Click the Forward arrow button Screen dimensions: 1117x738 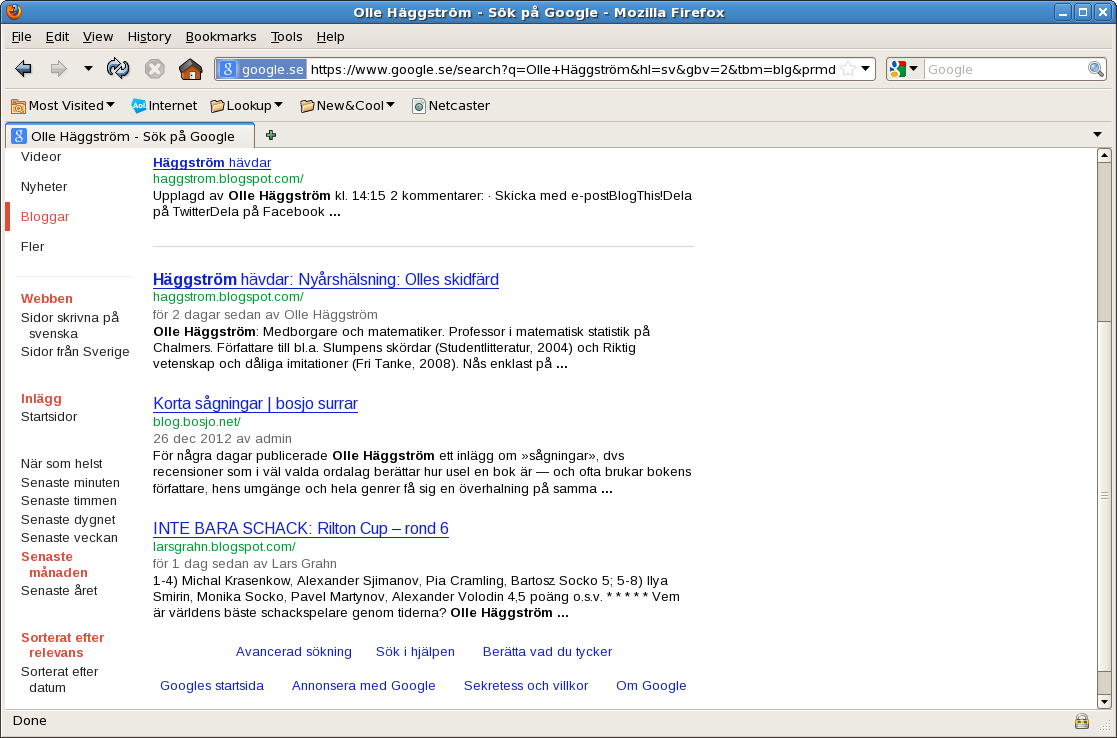point(58,69)
